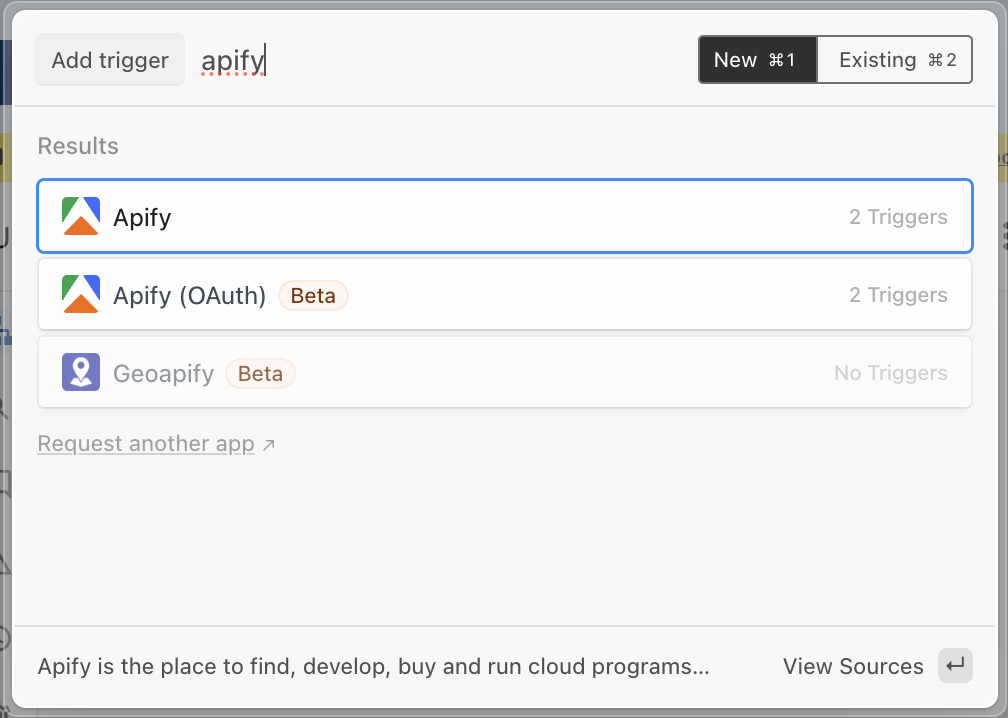The height and width of the screenshot is (718, 1008).
Task: Select the Apify app logo icon
Action: click(x=80, y=216)
